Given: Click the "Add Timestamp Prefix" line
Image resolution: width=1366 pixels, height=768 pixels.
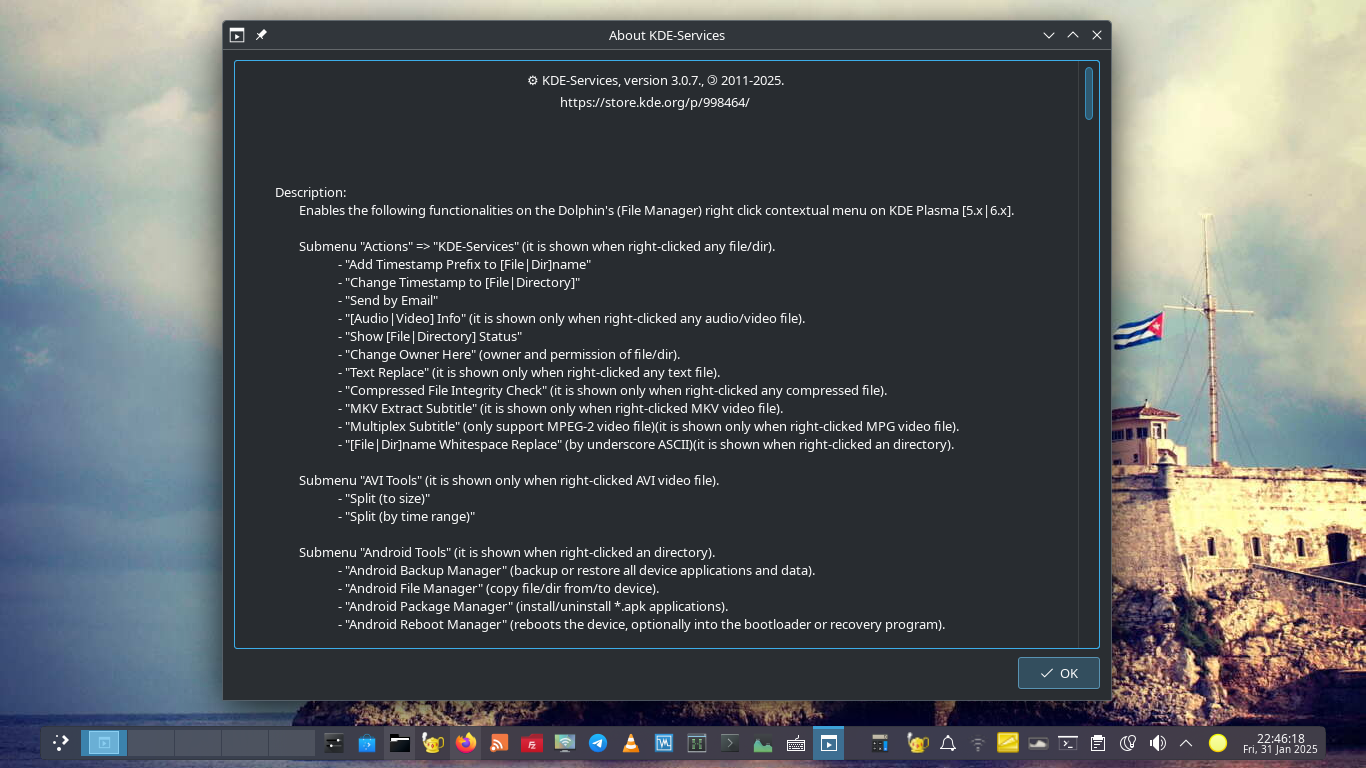Looking at the screenshot, I should coord(464,264).
